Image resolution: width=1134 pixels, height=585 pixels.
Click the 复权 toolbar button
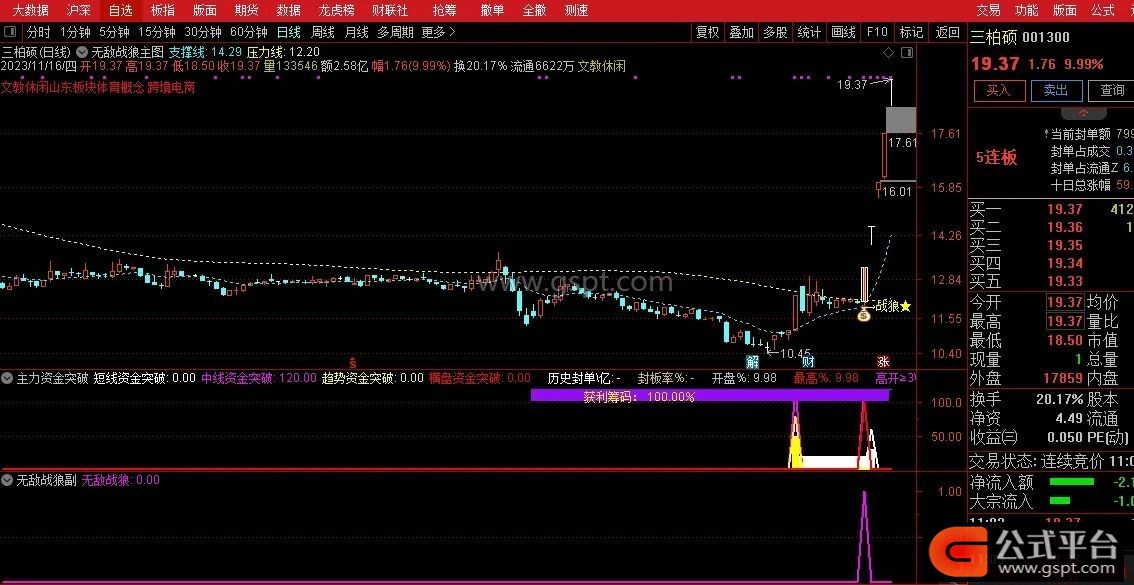pyautogui.click(x=707, y=32)
